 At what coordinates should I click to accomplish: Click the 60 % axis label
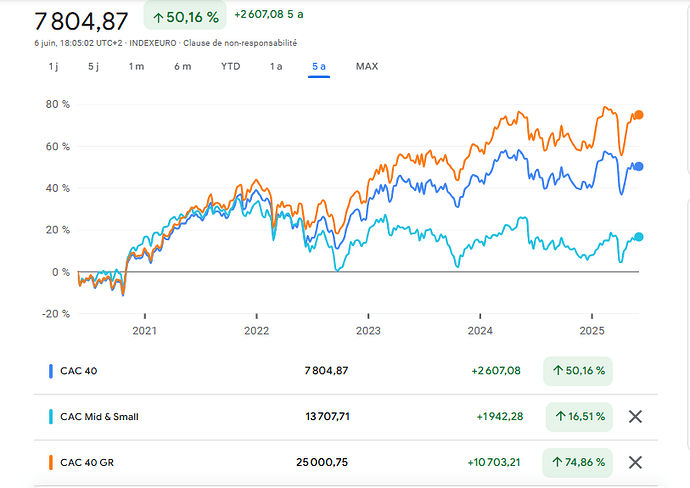(58, 147)
